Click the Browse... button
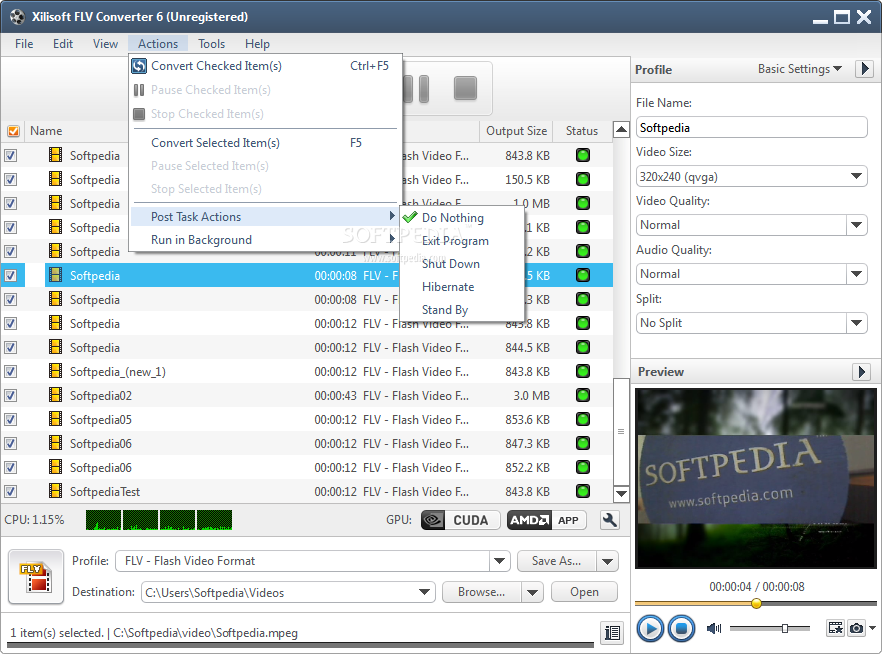The image size is (882, 654). click(x=482, y=592)
